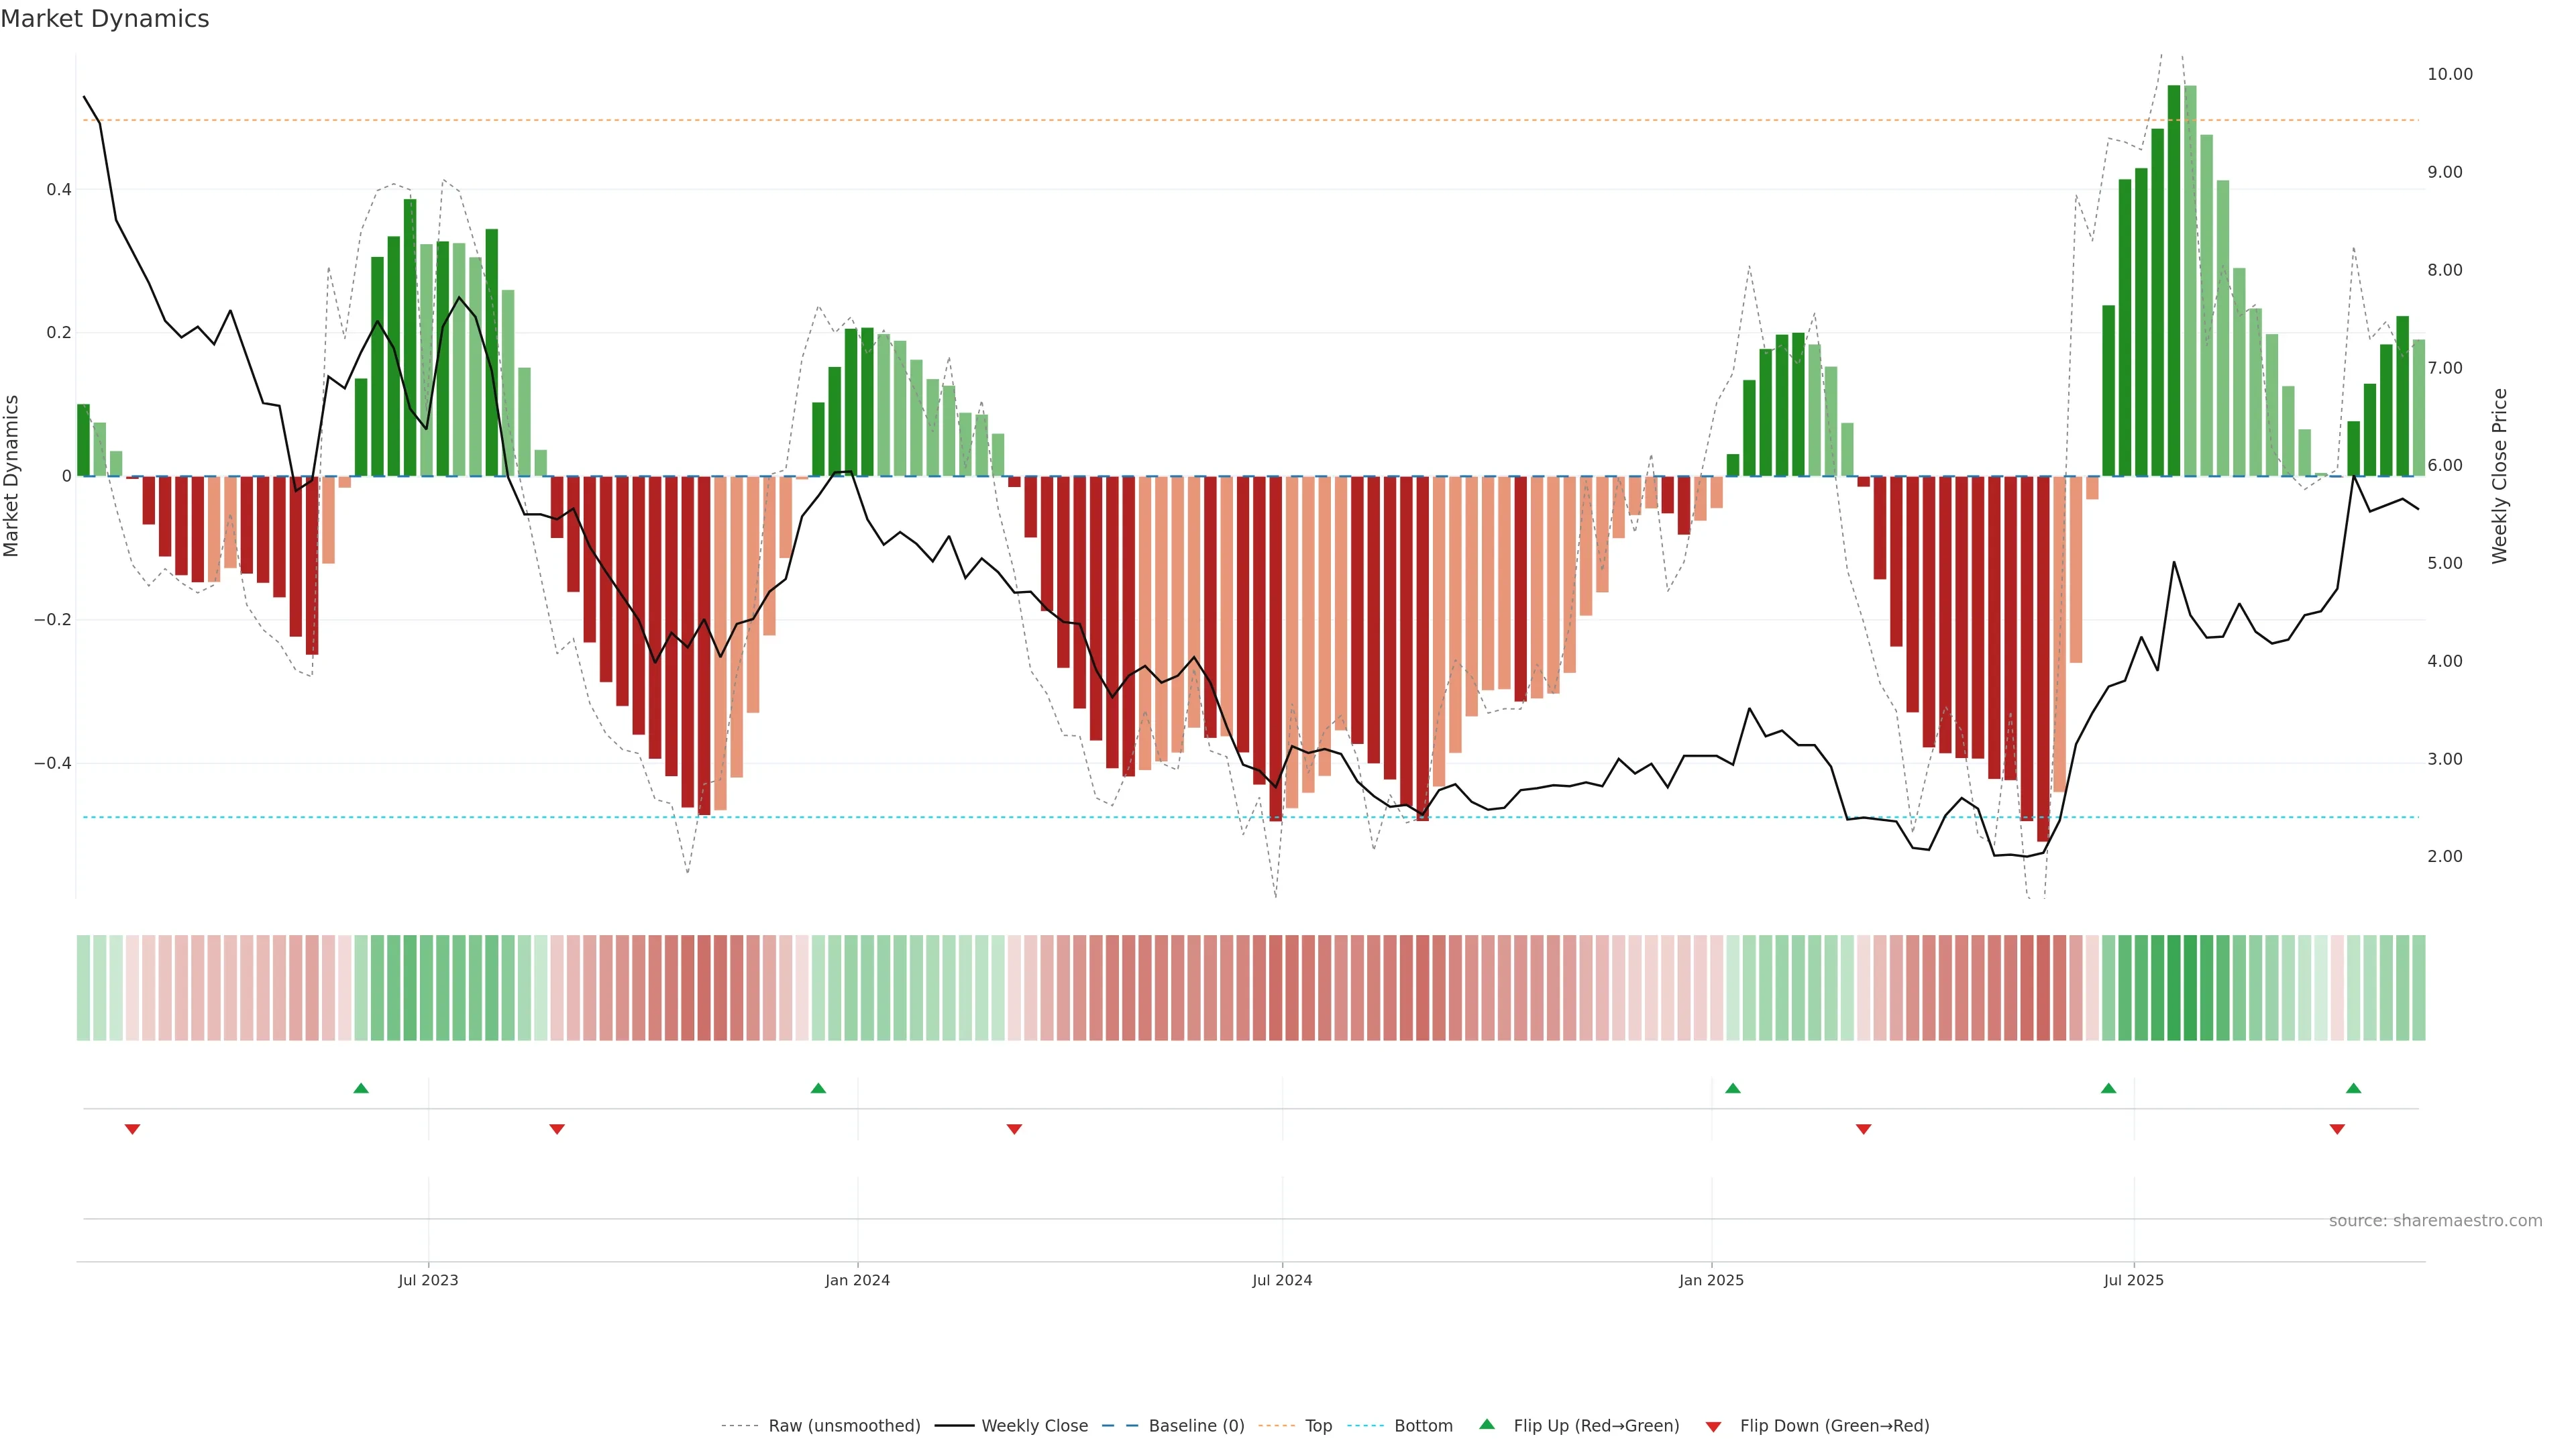Screen dimensions: 2576x1449
Task: Click Flip Up green triangle legend icon
Action: (1487, 1425)
